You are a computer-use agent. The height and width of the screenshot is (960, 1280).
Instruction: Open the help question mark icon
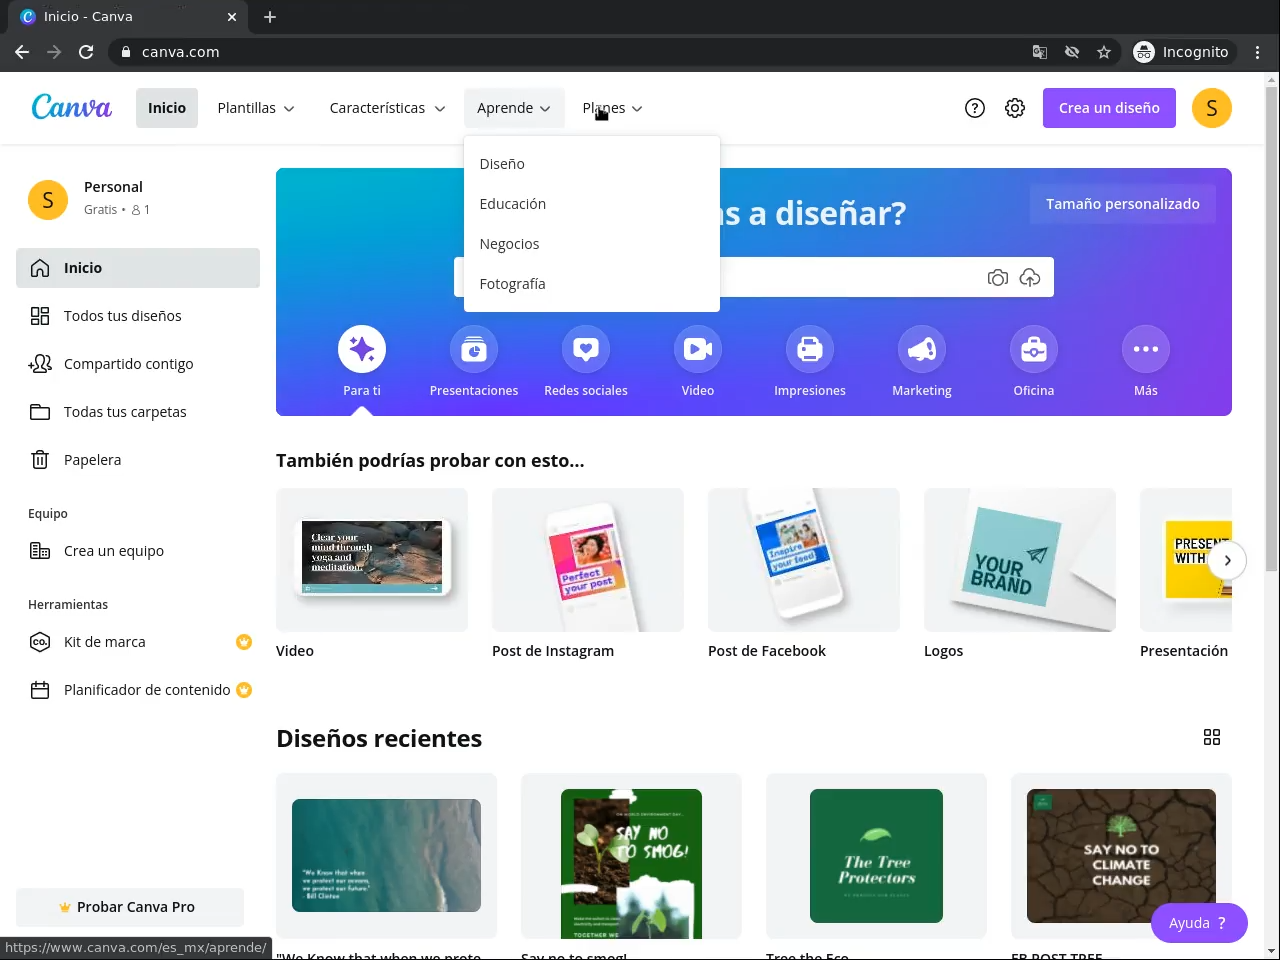975,108
